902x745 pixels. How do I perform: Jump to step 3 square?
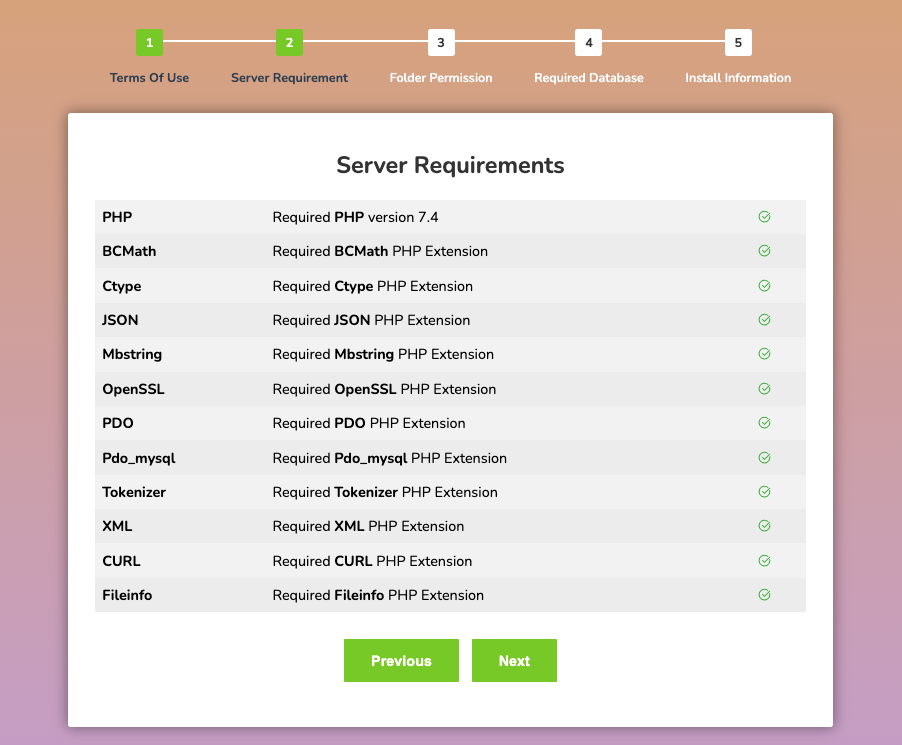[441, 43]
